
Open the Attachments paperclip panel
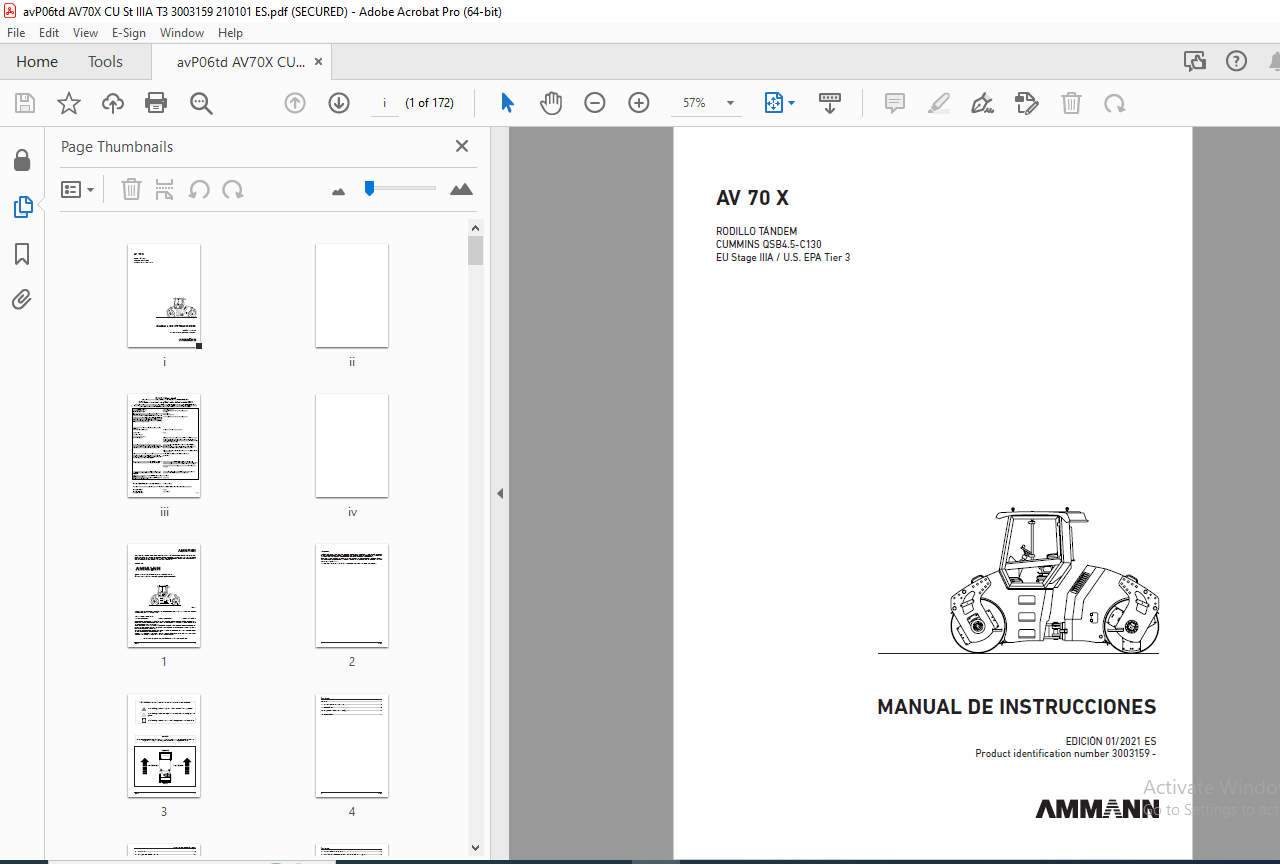click(22, 300)
